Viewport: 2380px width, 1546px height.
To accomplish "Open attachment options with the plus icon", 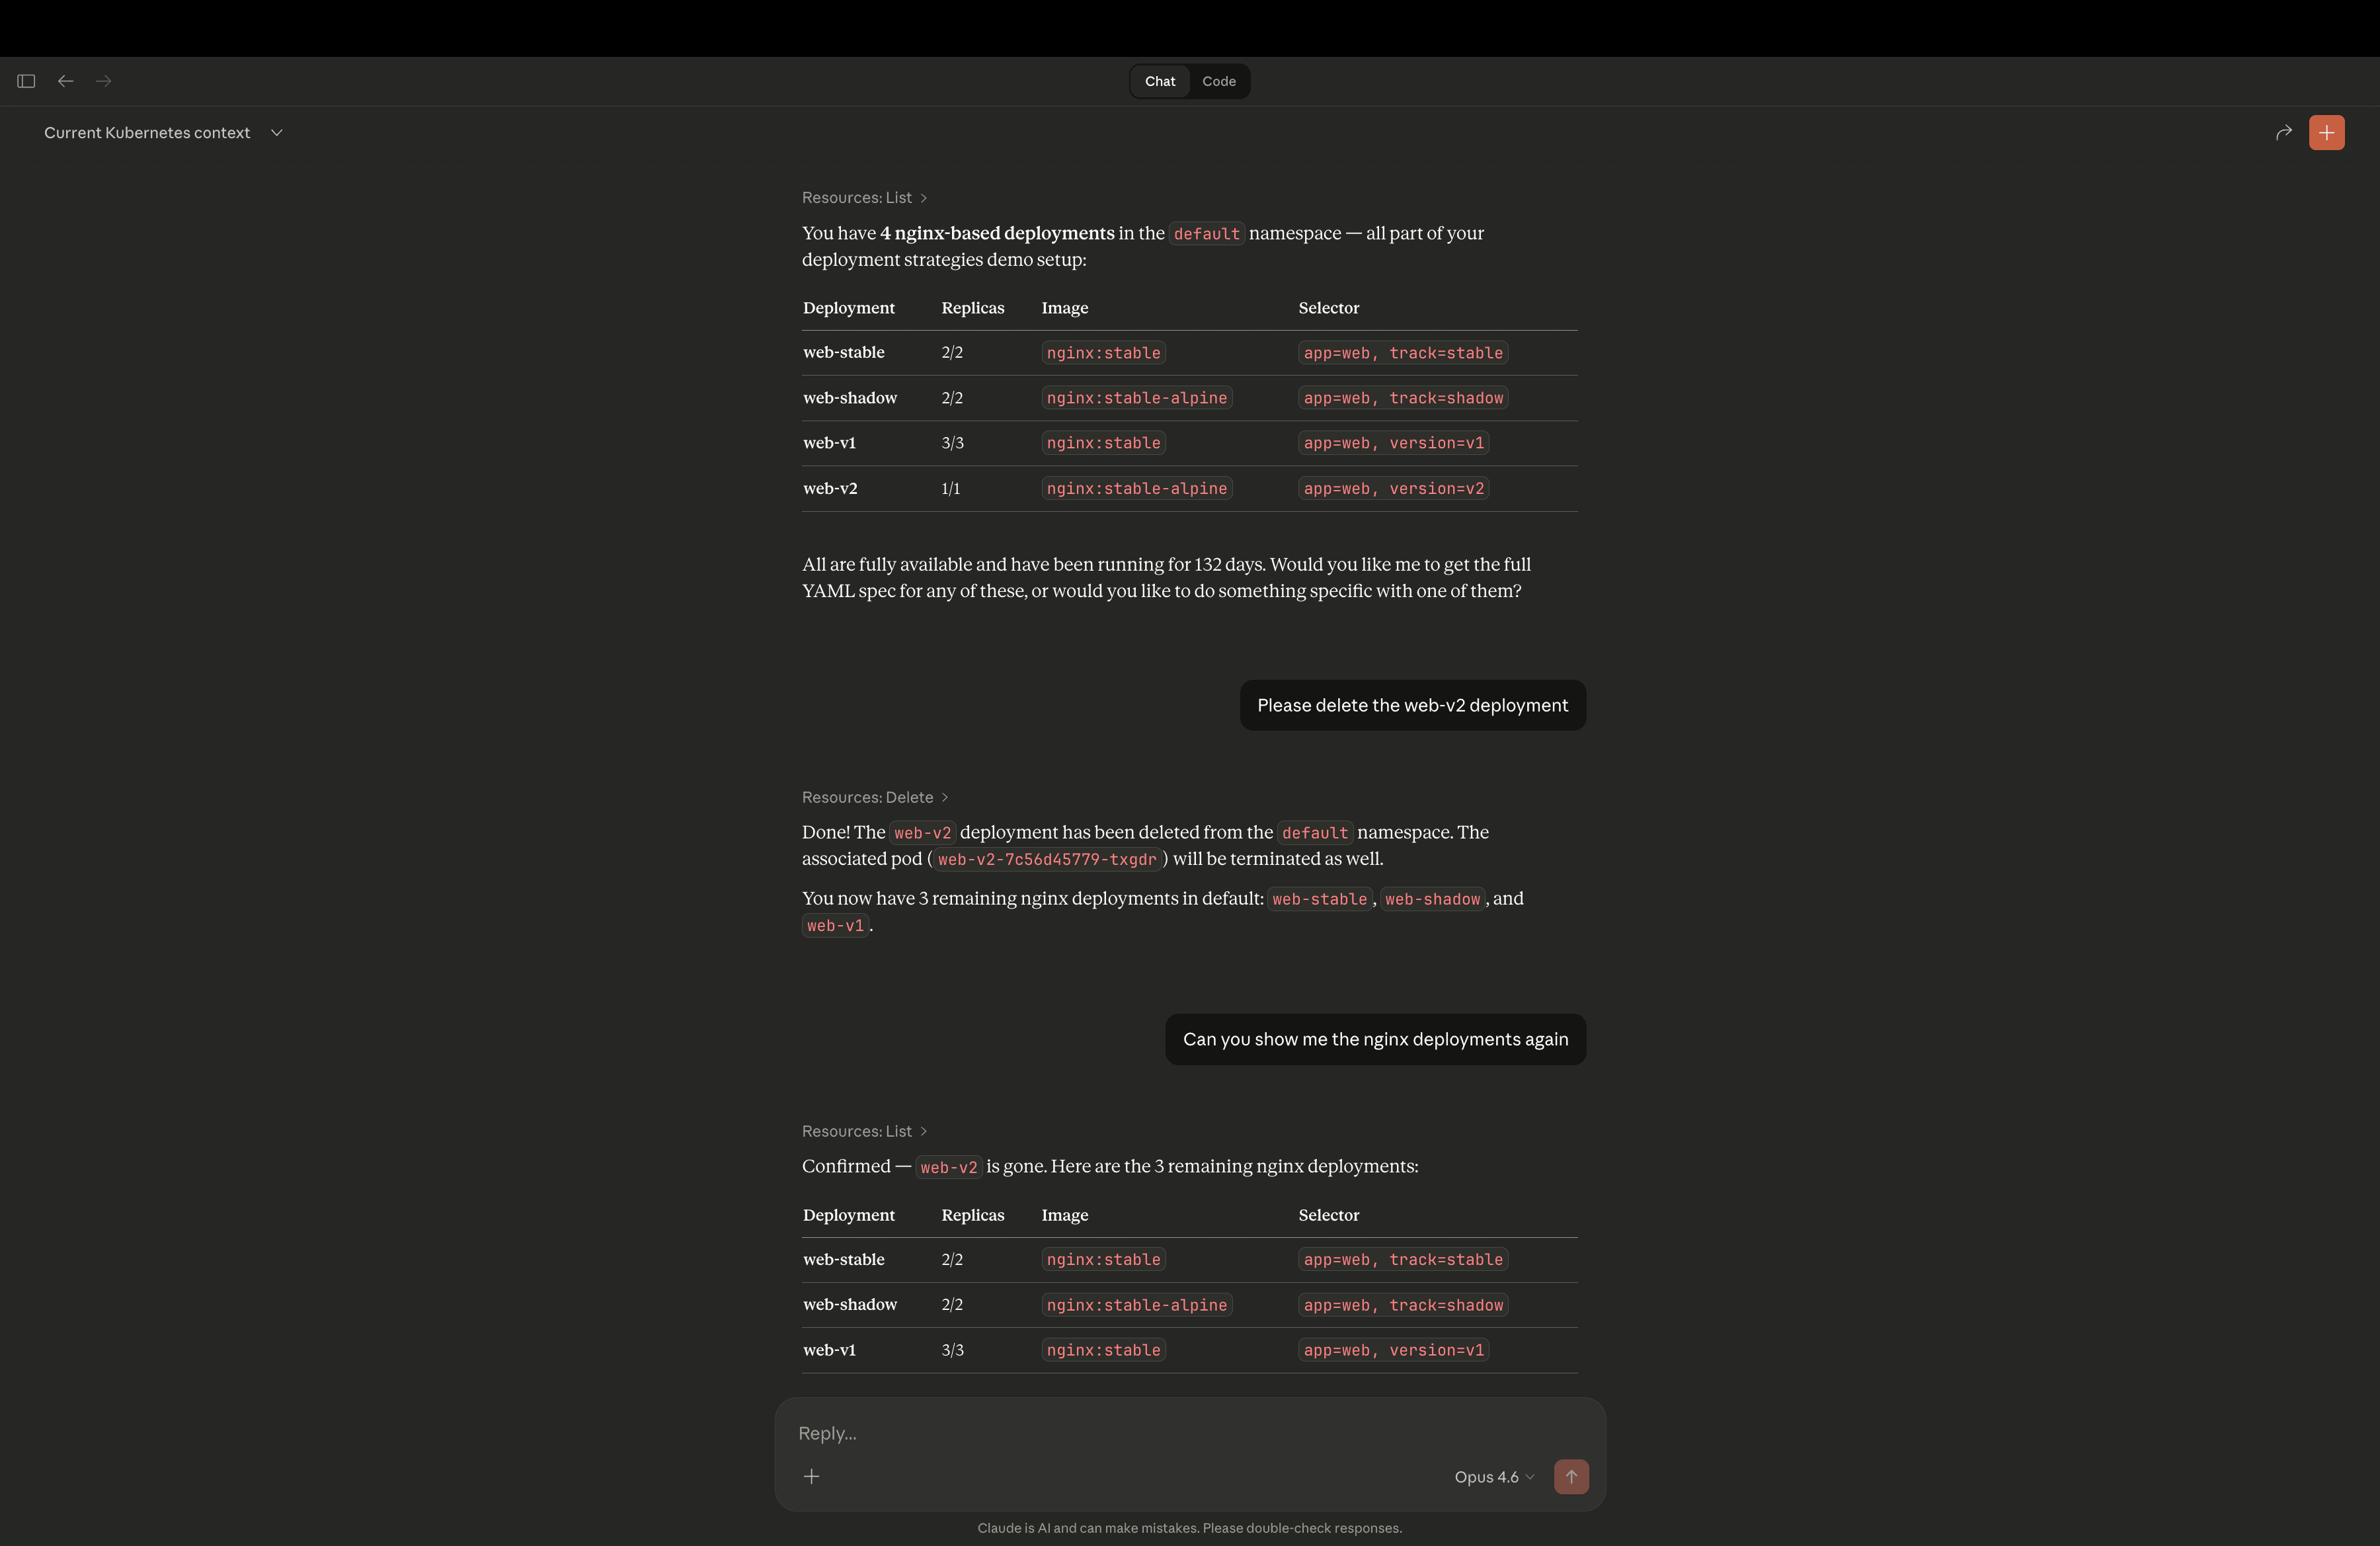I will click(x=811, y=1476).
